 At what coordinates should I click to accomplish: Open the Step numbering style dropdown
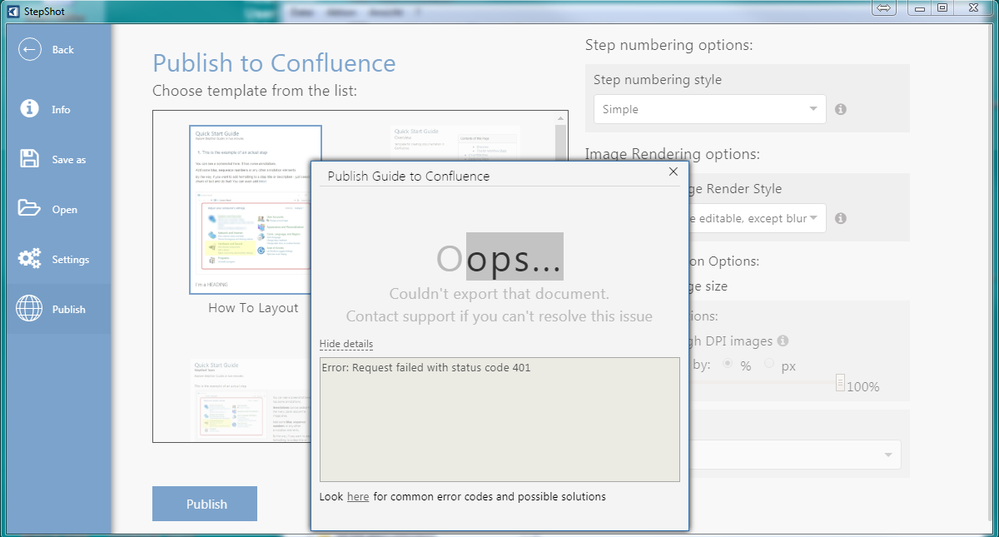[x=710, y=109]
